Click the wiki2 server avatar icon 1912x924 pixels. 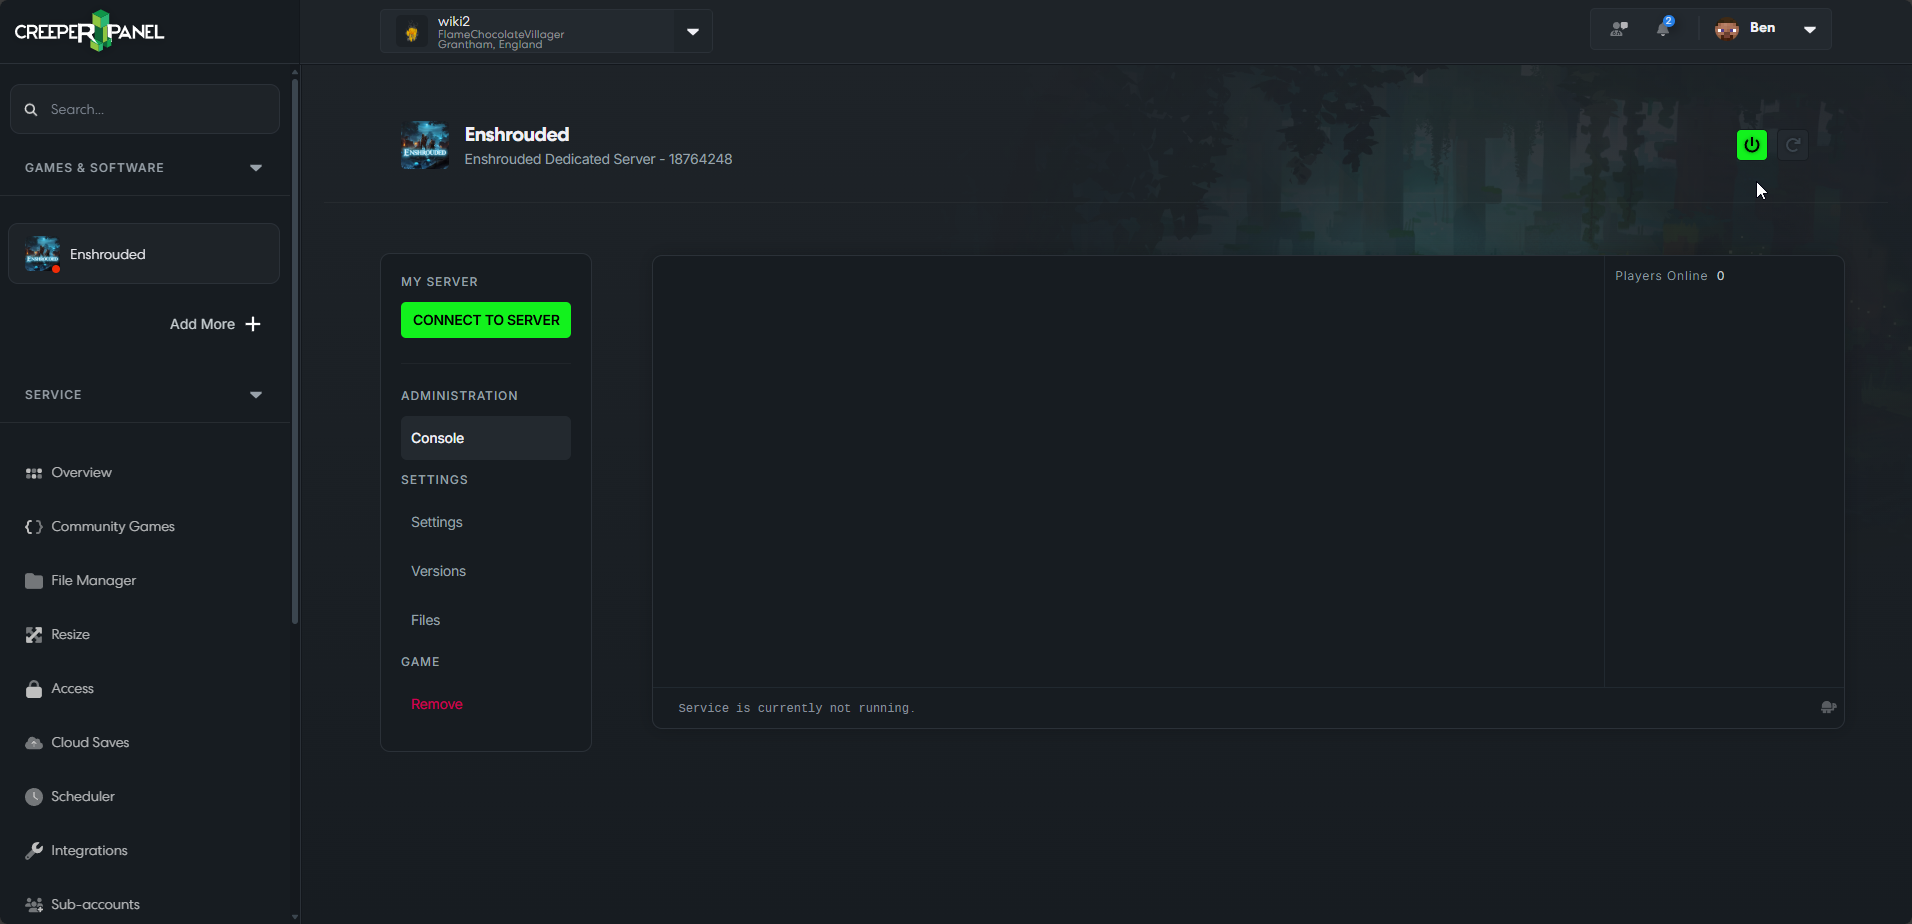pos(411,32)
